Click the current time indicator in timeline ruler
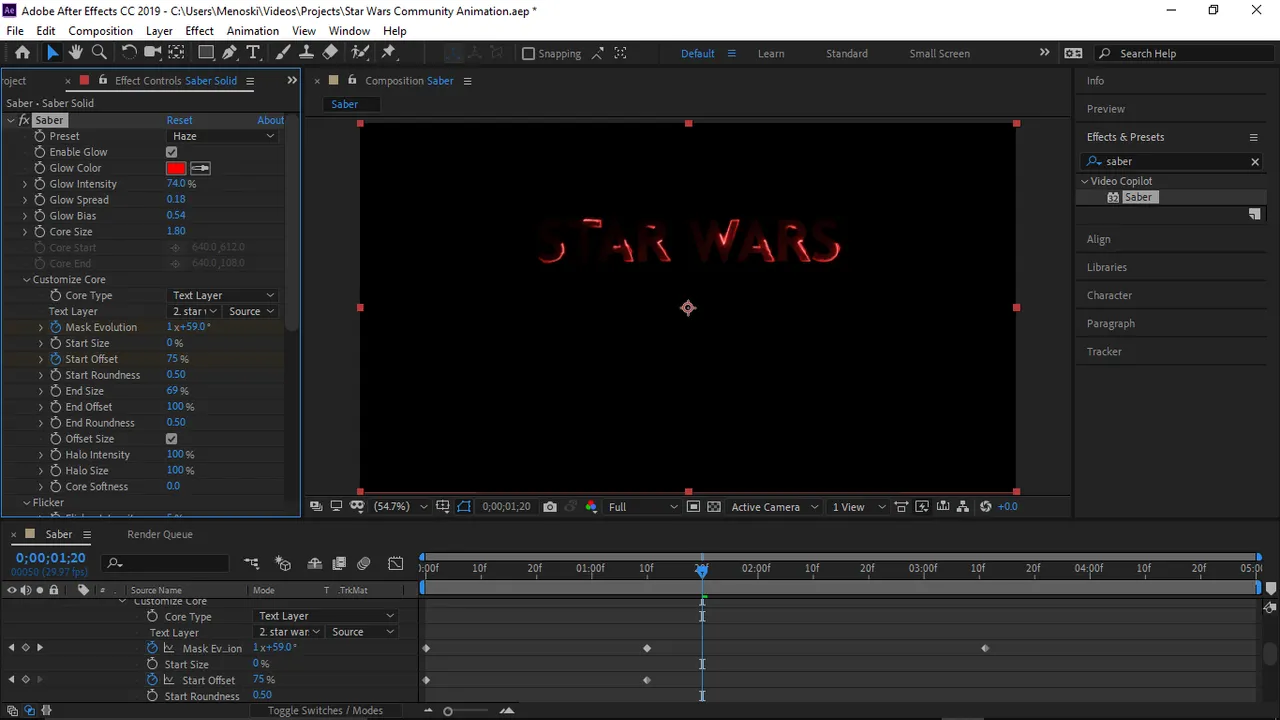Viewport: 1280px width, 720px height. tap(702, 569)
